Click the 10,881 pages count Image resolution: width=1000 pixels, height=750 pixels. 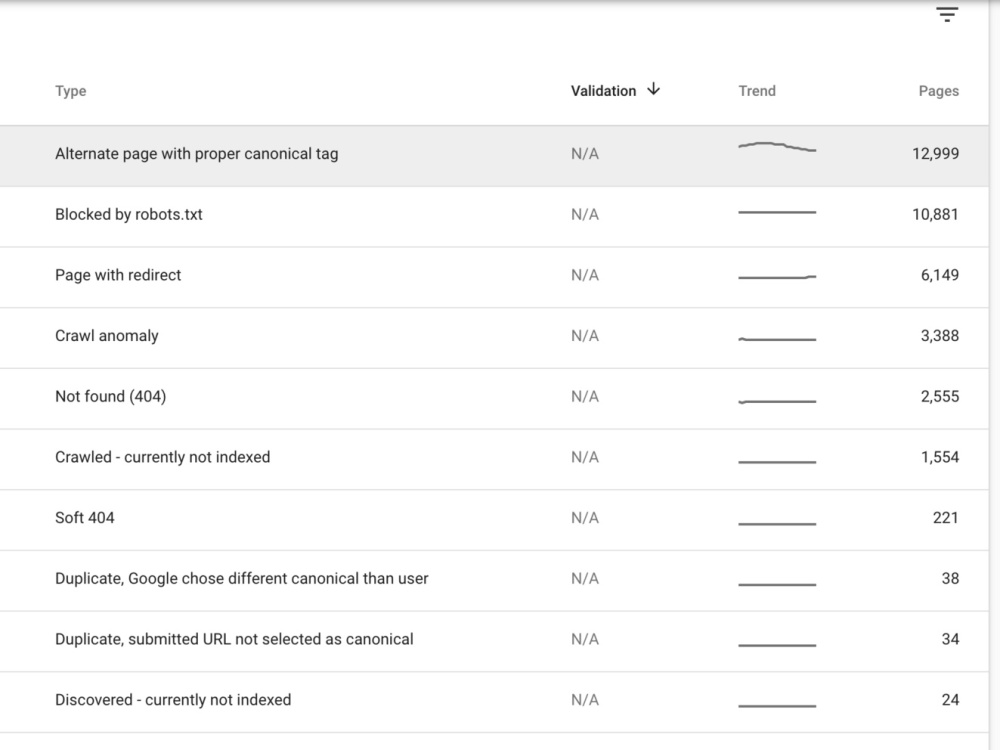[935, 214]
